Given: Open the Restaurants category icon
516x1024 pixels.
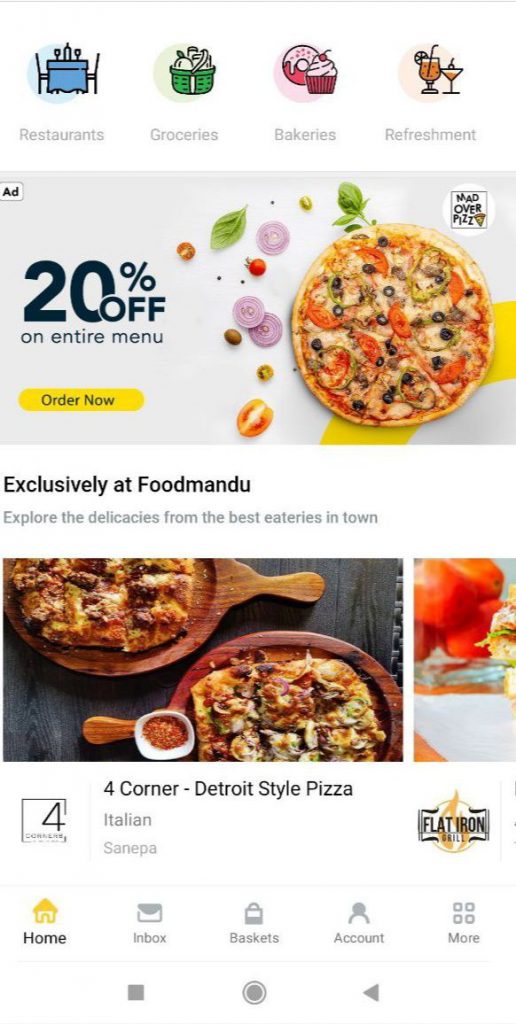Looking at the screenshot, I should (x=63, y=73).
